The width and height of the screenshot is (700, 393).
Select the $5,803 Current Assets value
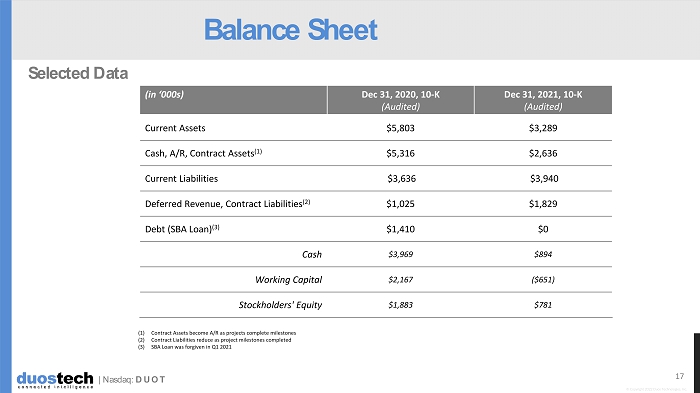coord(400,128)
